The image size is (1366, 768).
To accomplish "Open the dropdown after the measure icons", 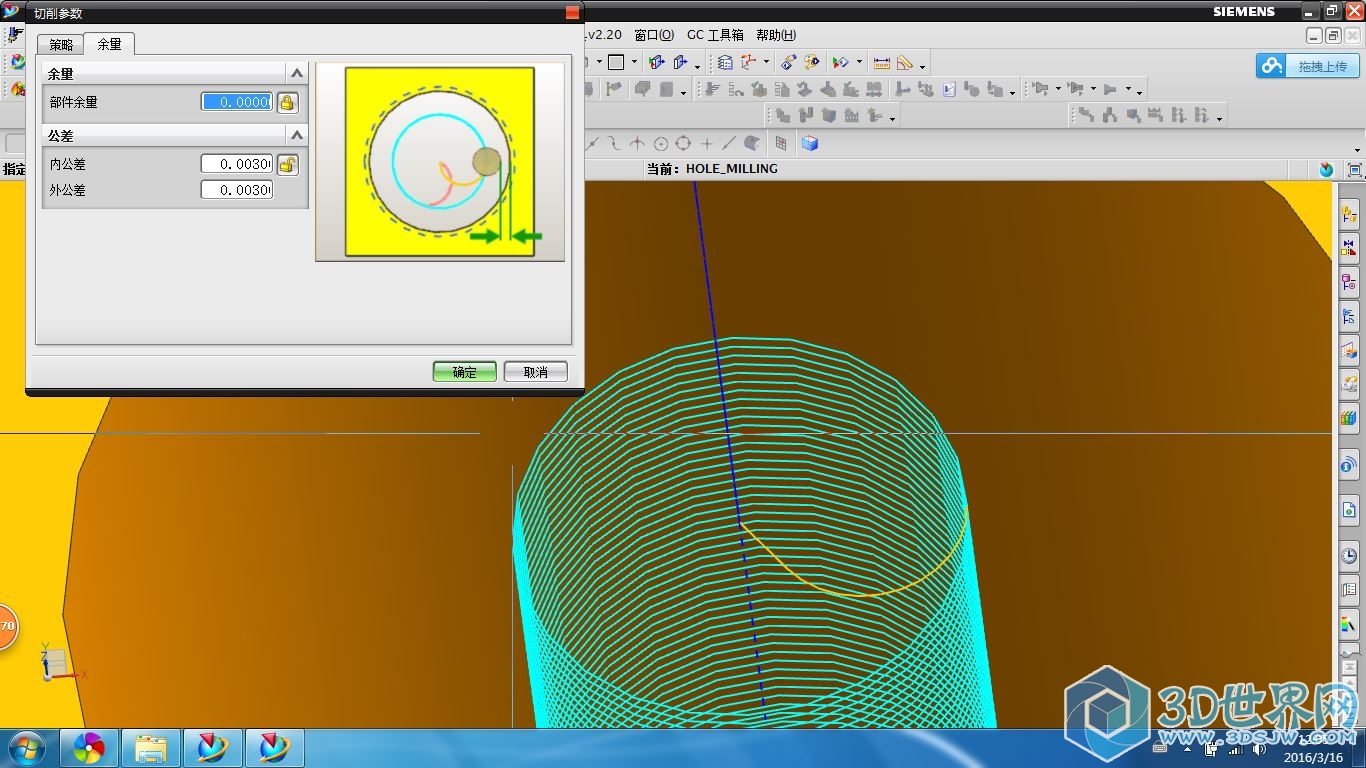I will click(922, 66).
